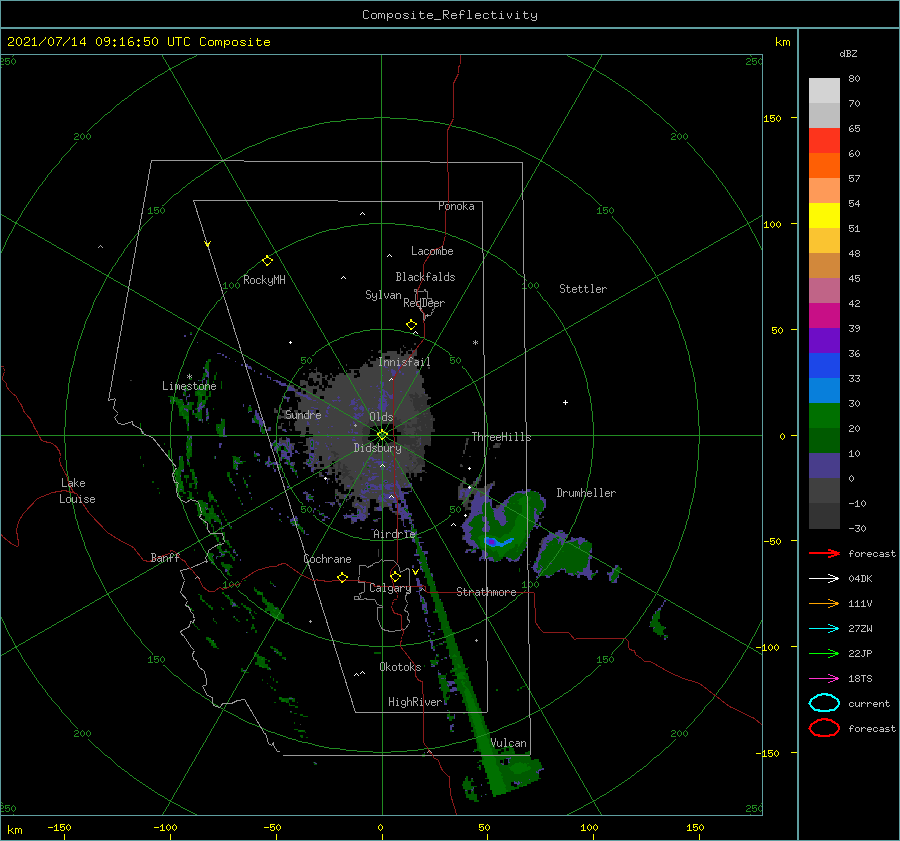Click the radar site diamond at map center

point(382,435)
